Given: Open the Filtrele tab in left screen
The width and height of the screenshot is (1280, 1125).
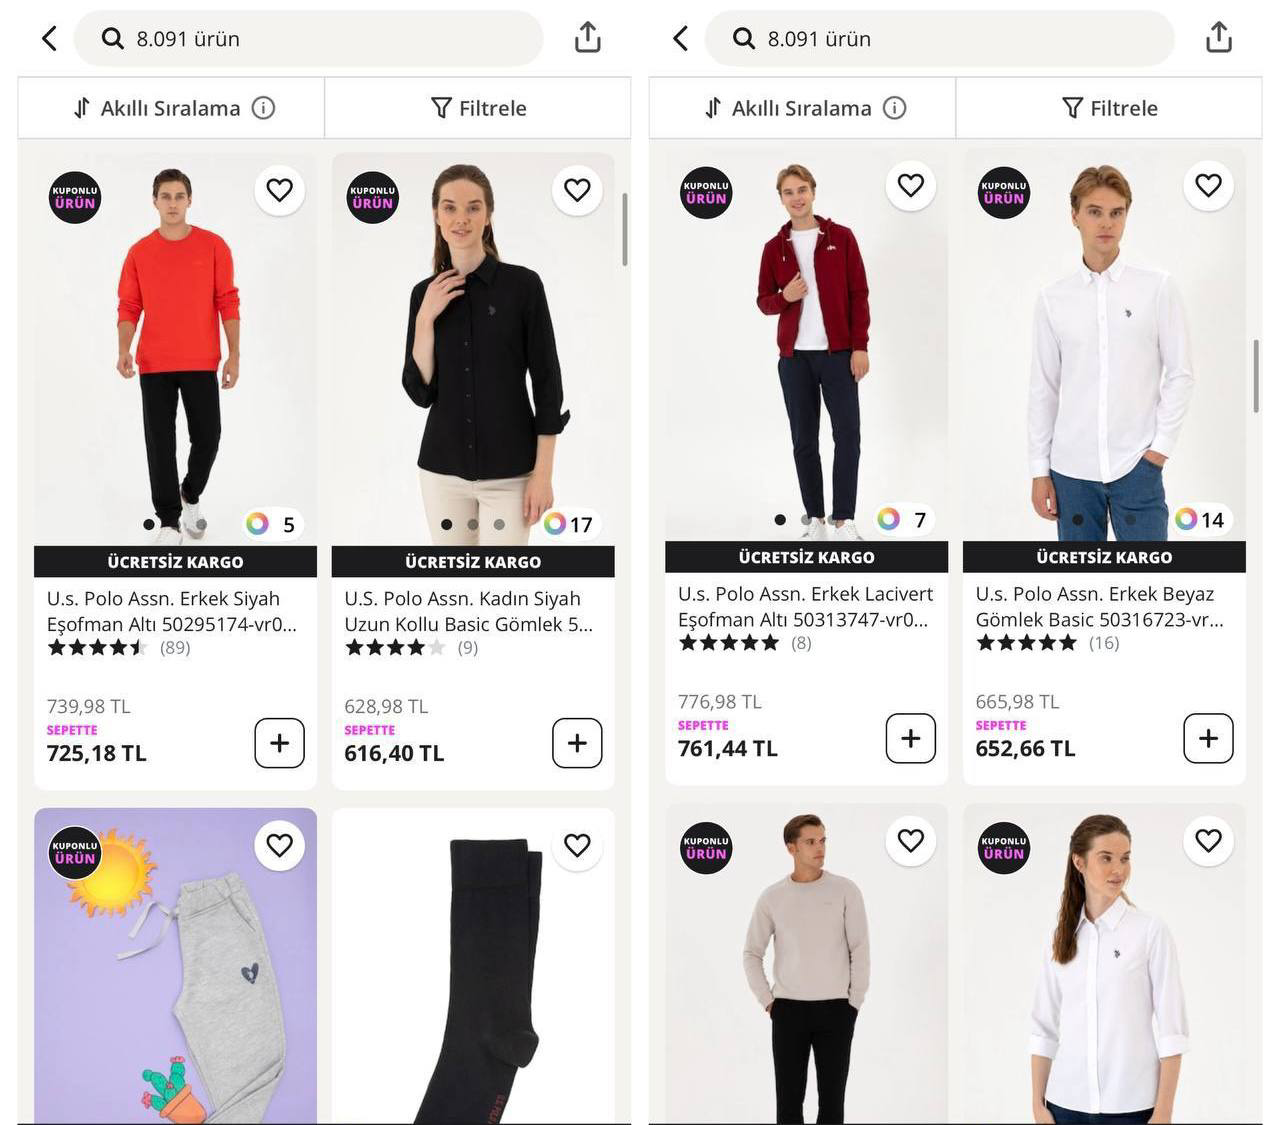Looking at the screenshot, I should tap(478, 108).
